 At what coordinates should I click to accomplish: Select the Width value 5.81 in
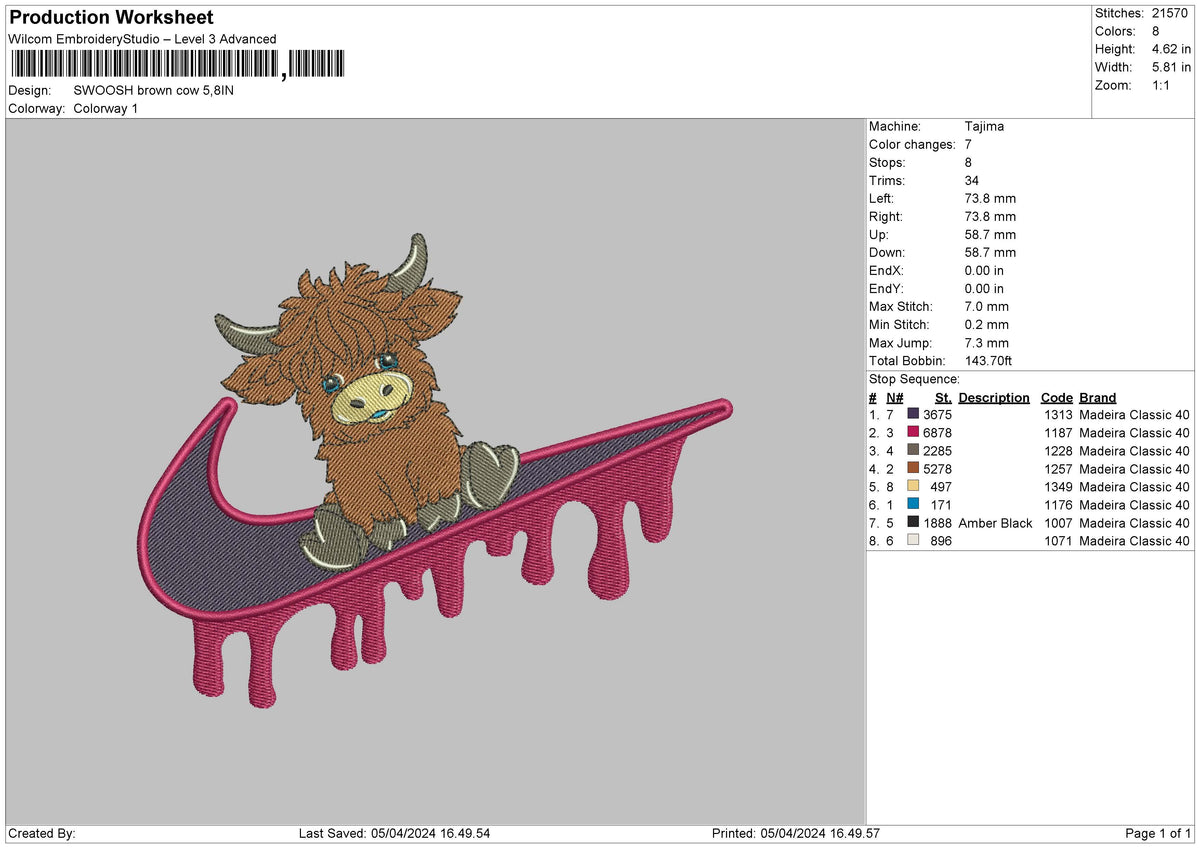[x=1172, y=67]
